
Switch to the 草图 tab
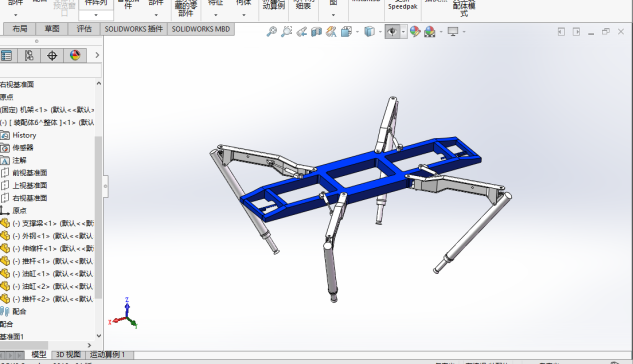coord(52,29)
